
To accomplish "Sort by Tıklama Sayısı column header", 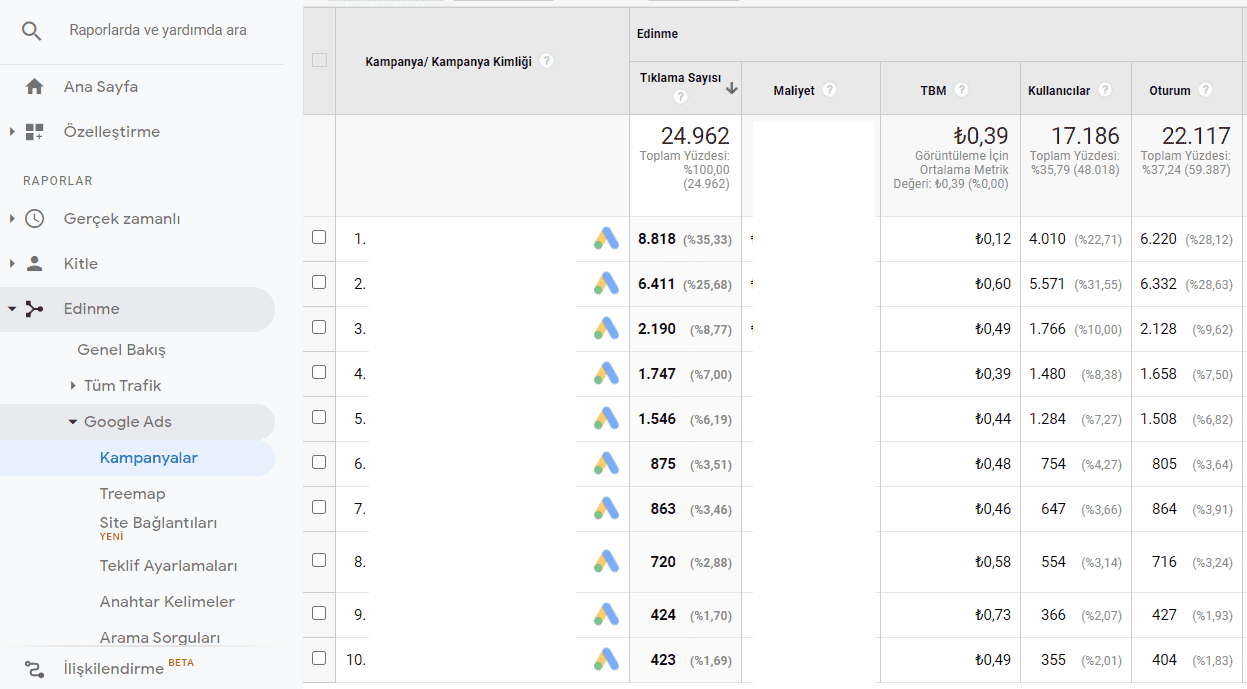I will 680,78.
